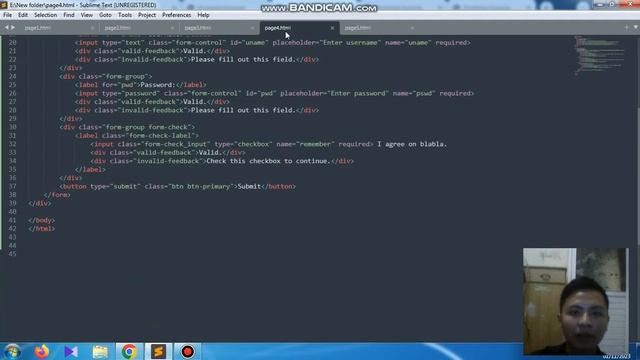The height and width of the screenshot is (360, 640).
Task: Open the Find menu
Action: coord(69,15)
